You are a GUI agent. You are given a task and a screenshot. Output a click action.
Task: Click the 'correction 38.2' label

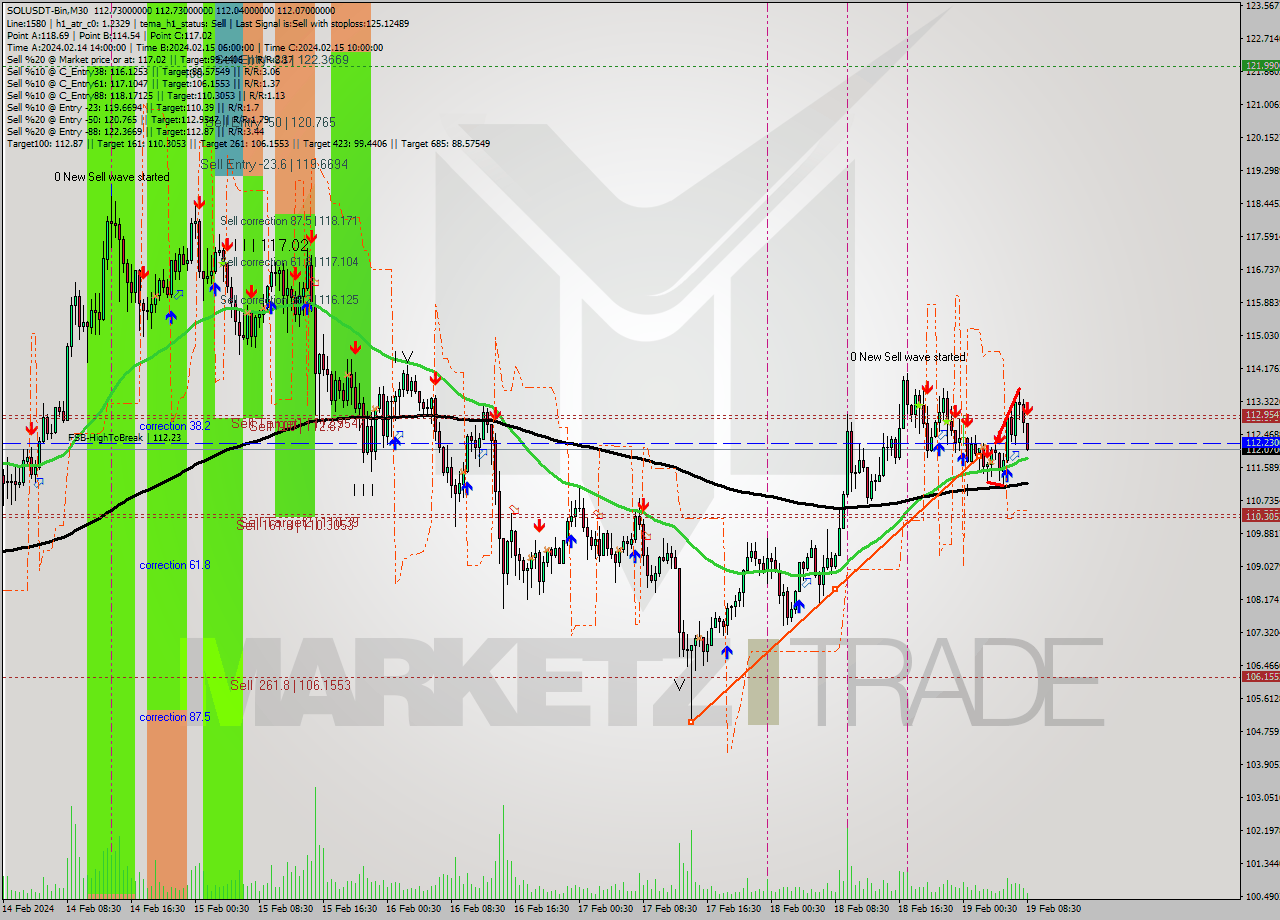(x=175, y=425)
